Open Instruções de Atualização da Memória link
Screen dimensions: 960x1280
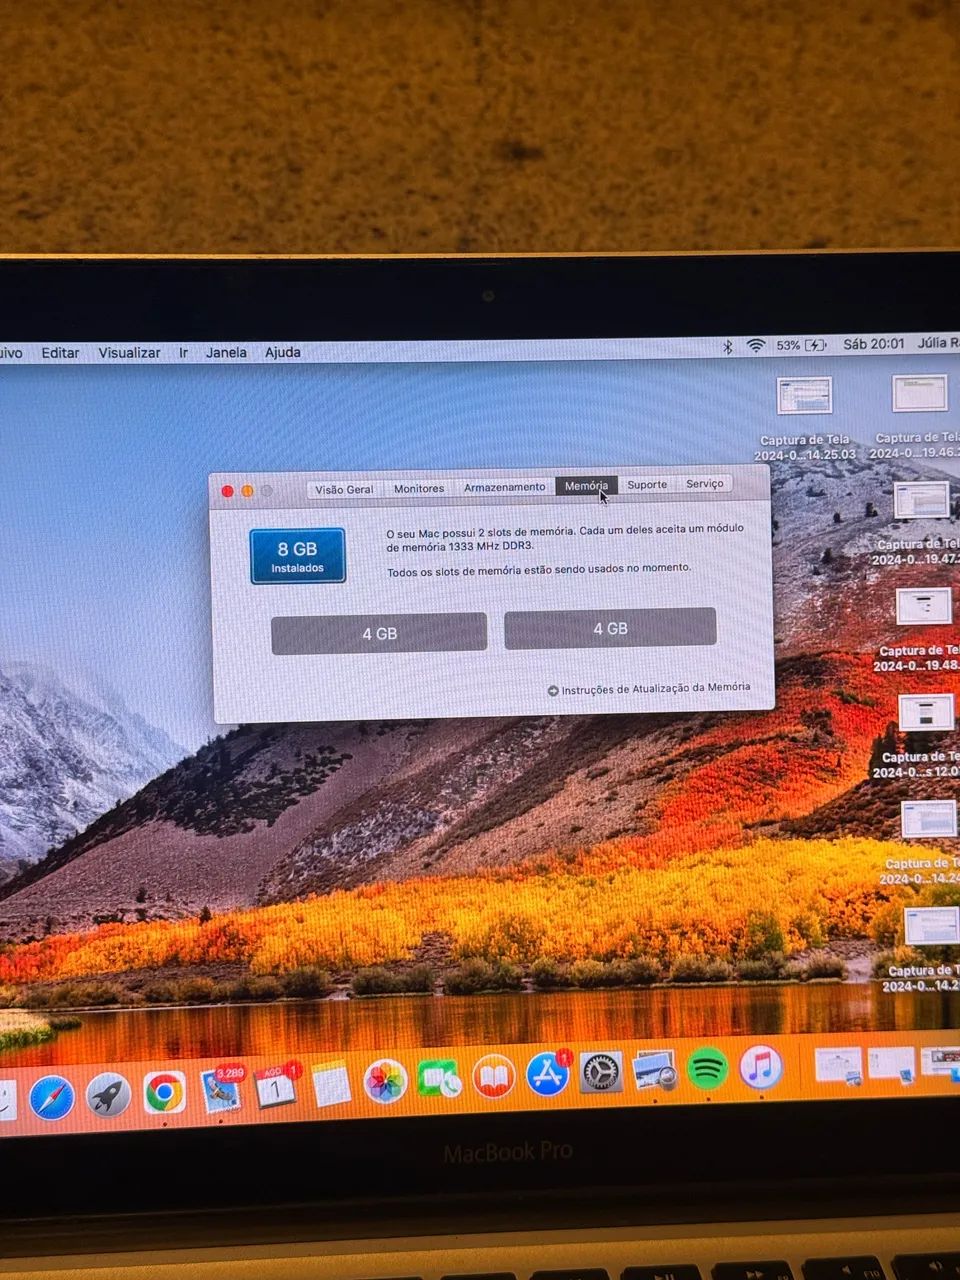click(x=655, y=689)
